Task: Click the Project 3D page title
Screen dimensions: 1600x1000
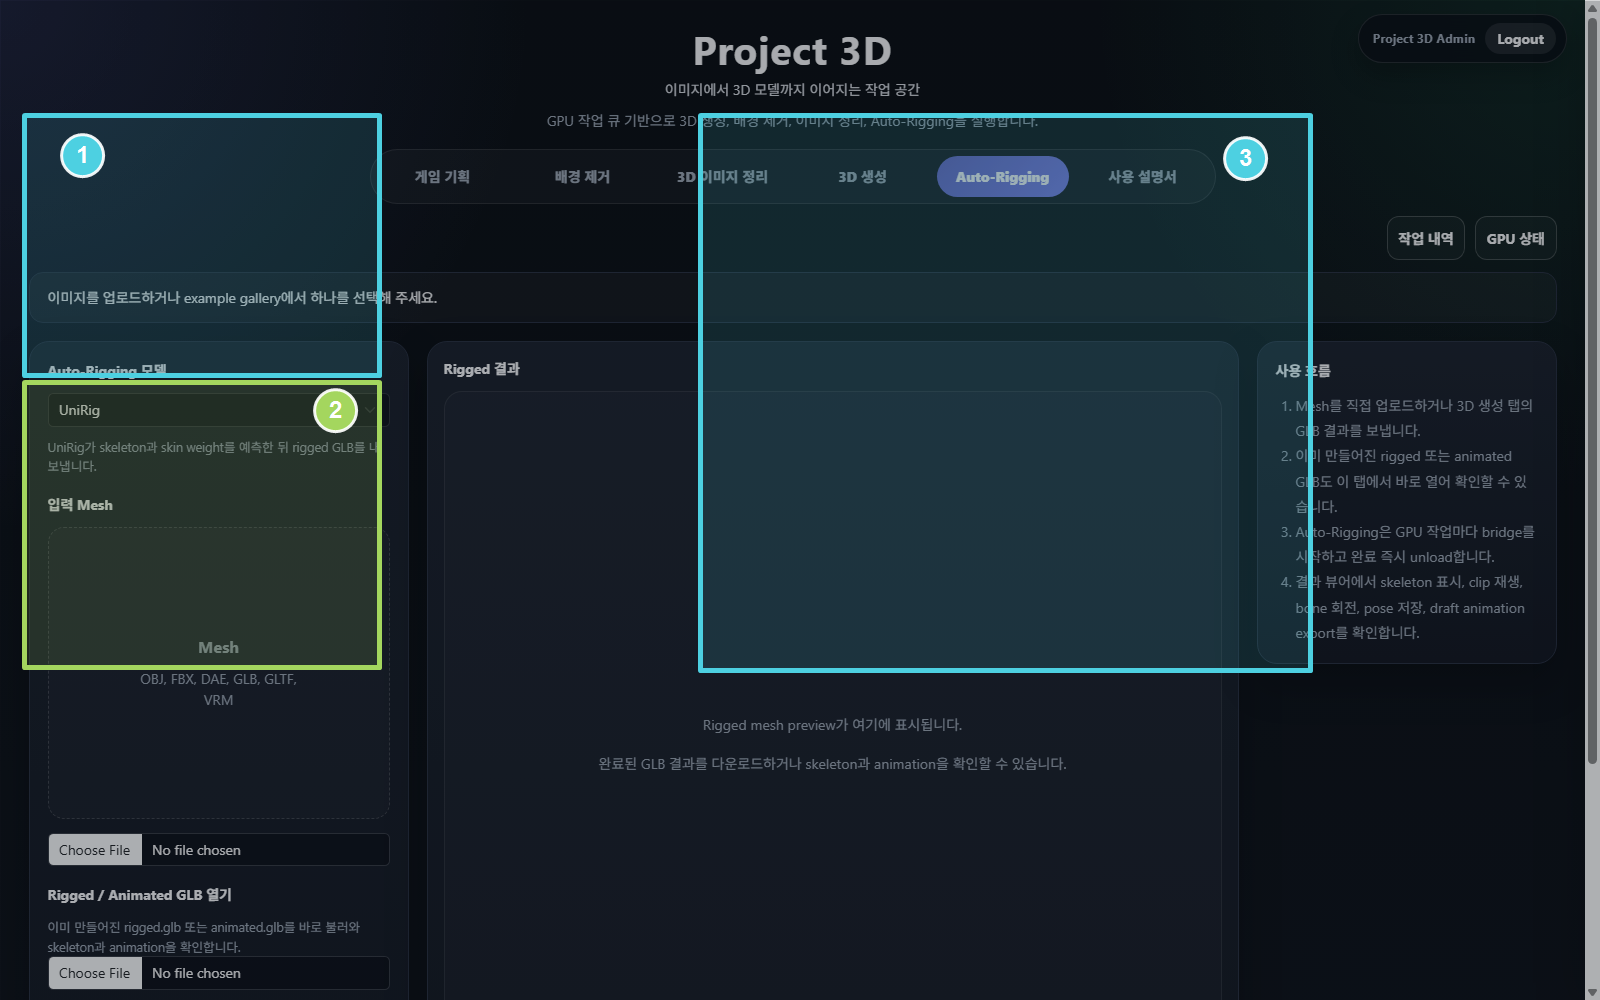Action: click(x=792, y=51)
